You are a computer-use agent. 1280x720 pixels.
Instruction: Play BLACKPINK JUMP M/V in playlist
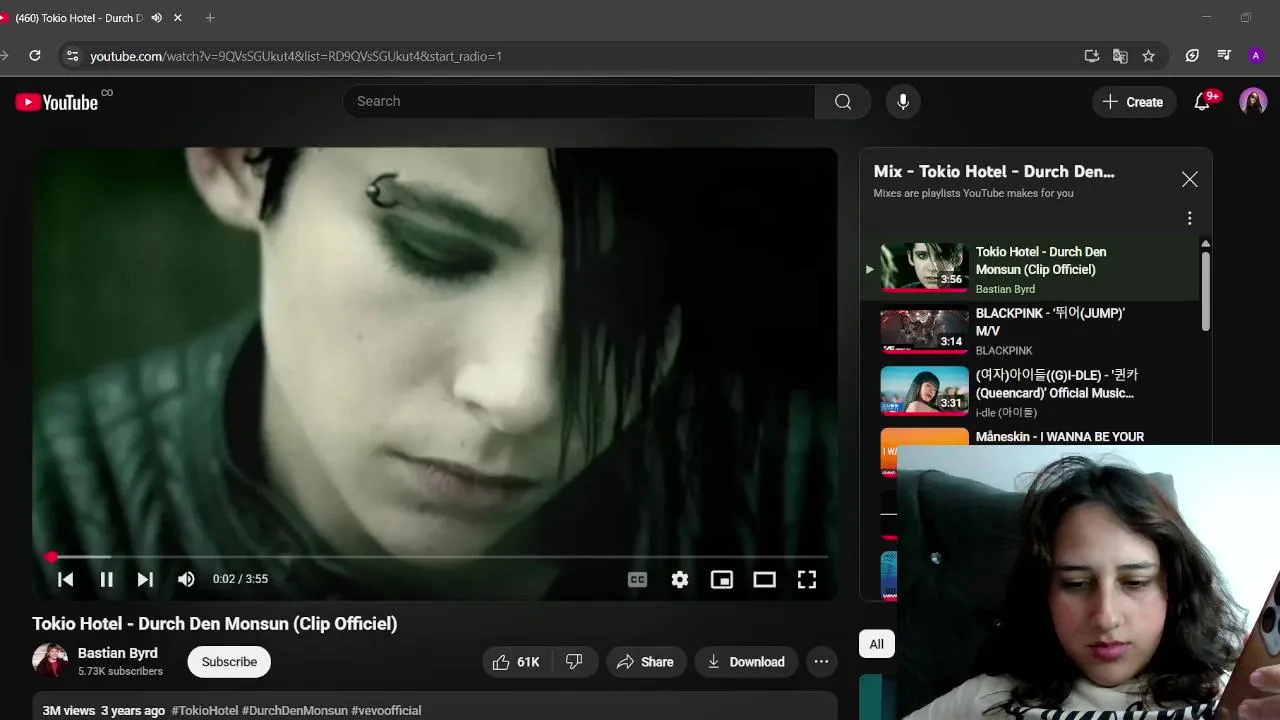(x=1030, y=331)
